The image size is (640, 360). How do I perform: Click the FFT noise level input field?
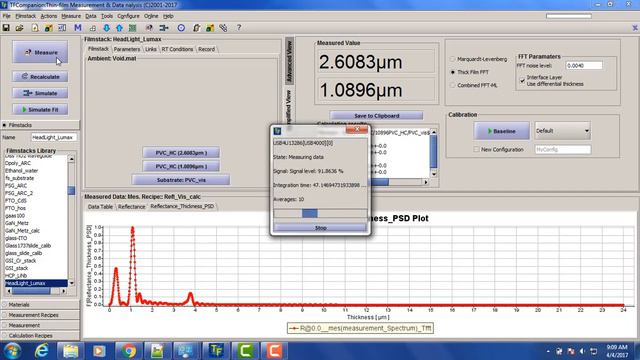[x=584, y=65]
